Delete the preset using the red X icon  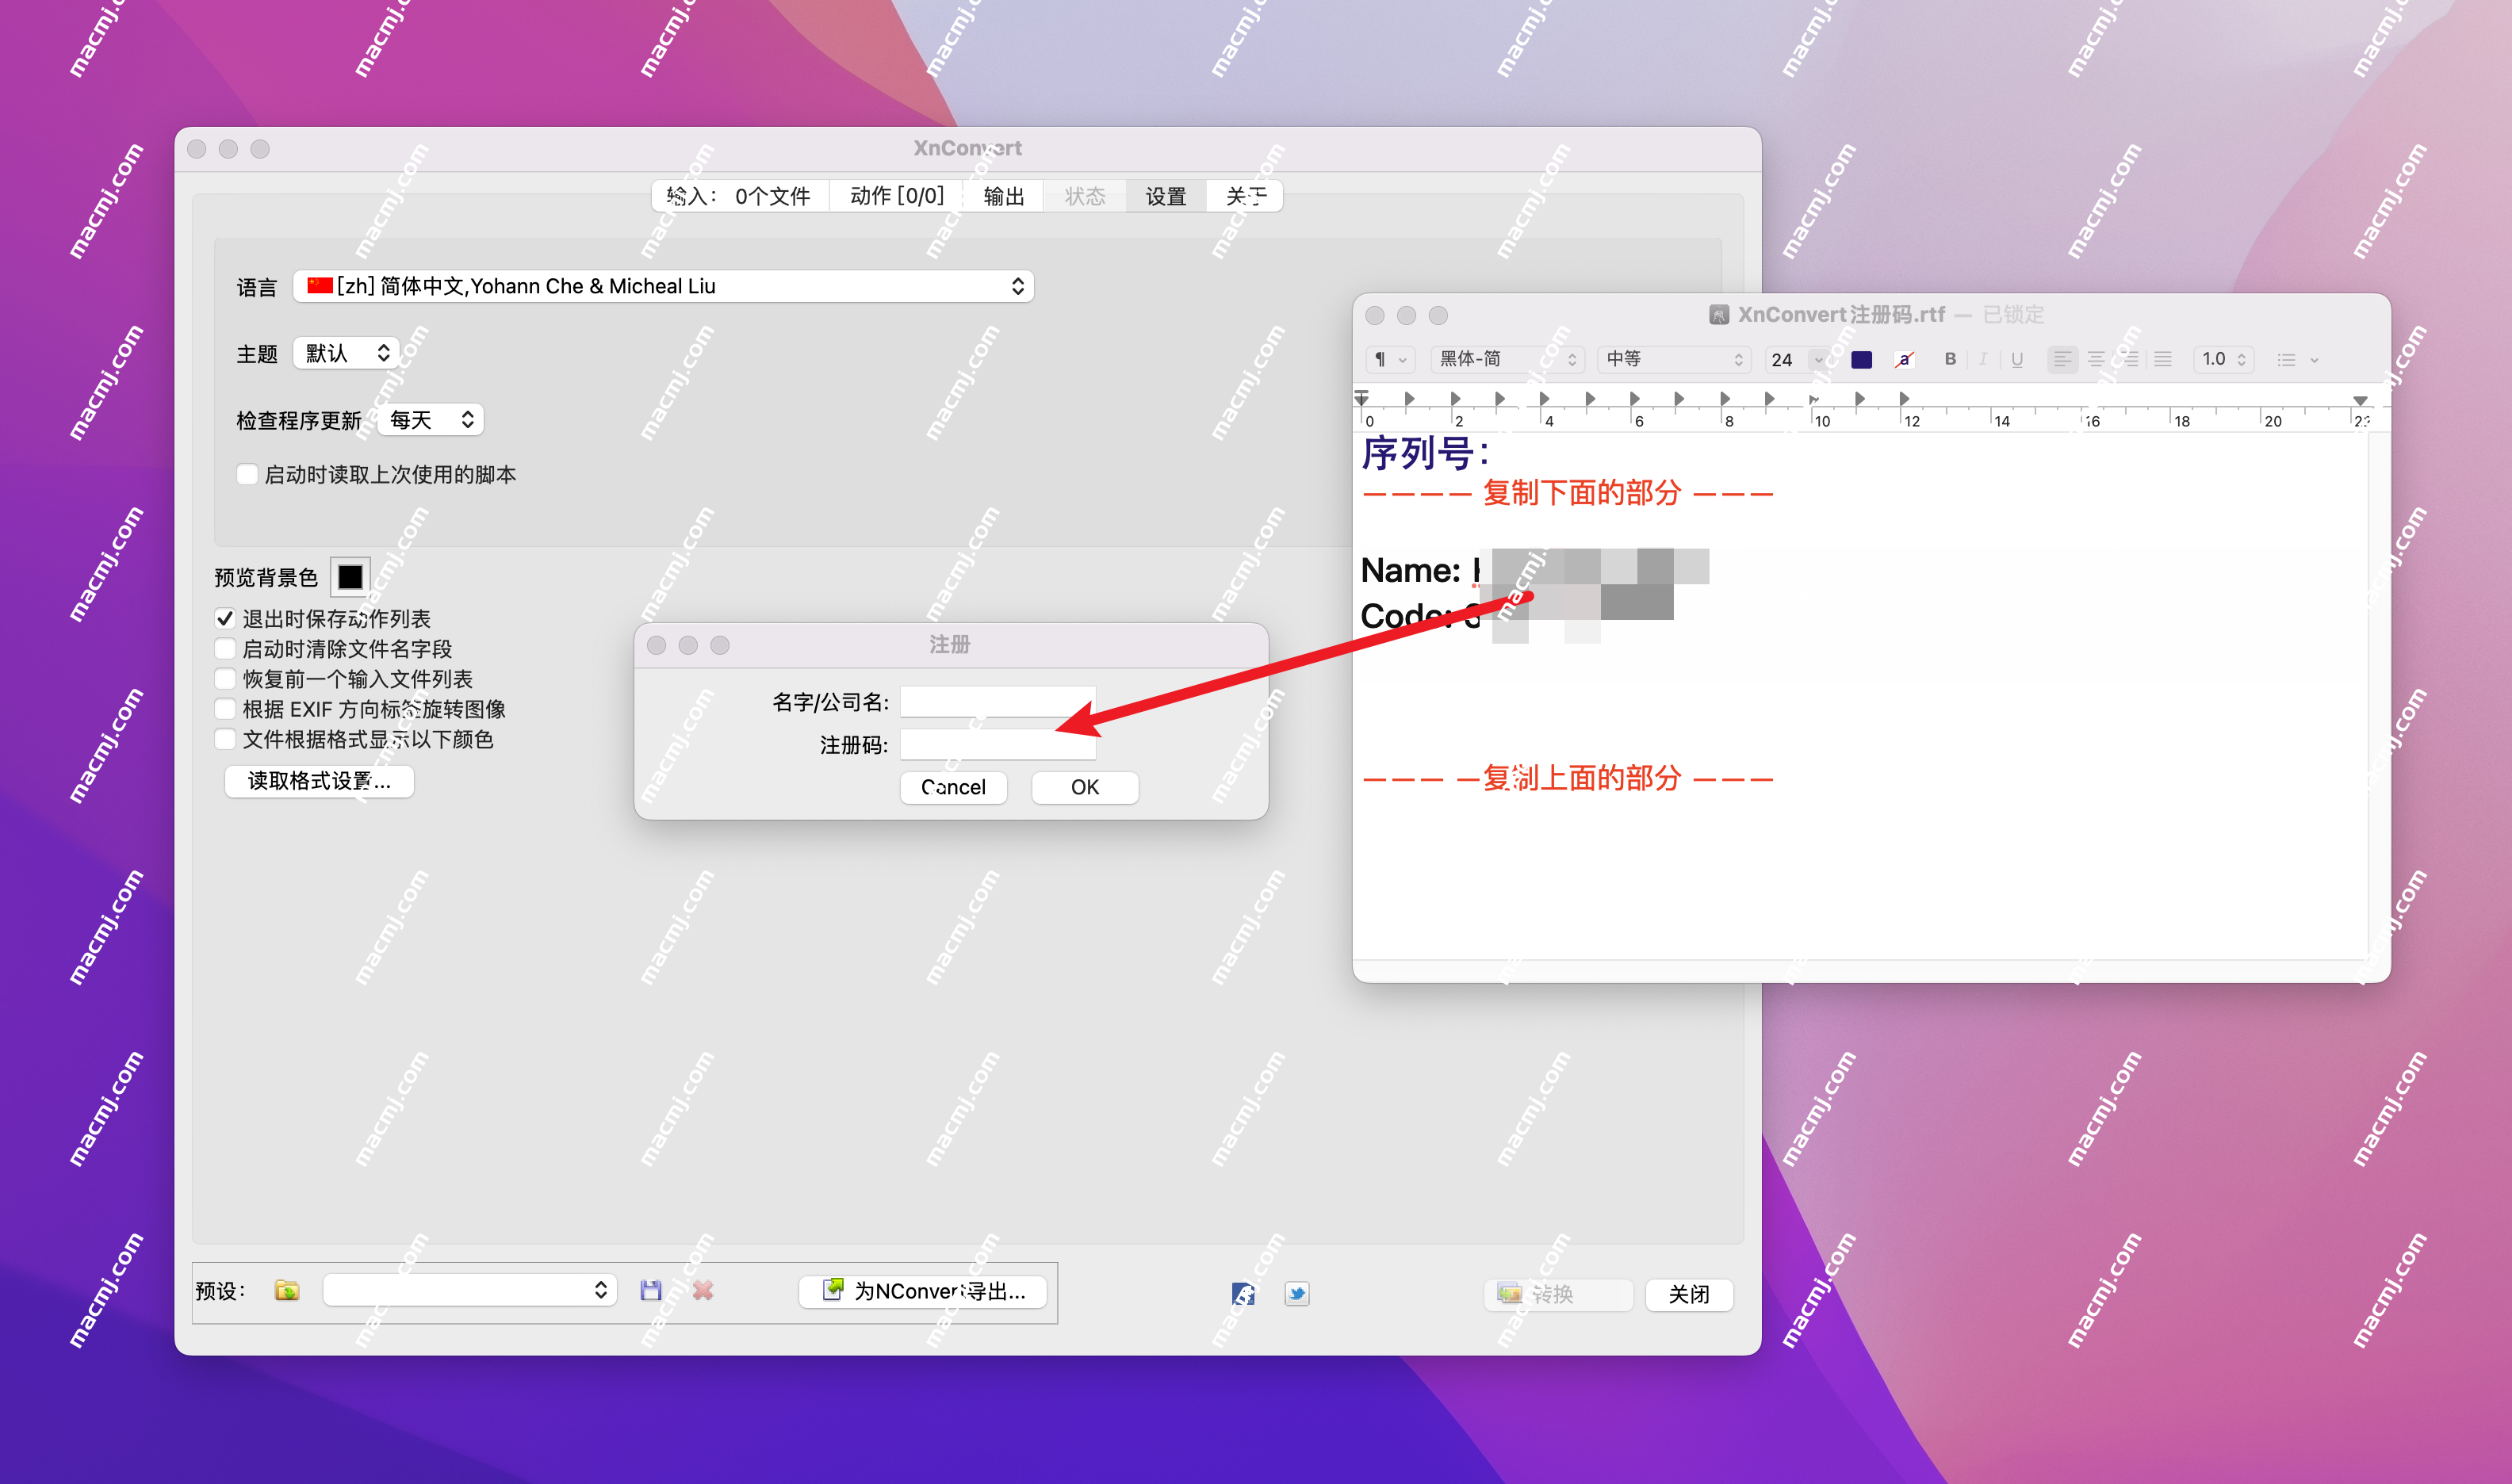703,1291
